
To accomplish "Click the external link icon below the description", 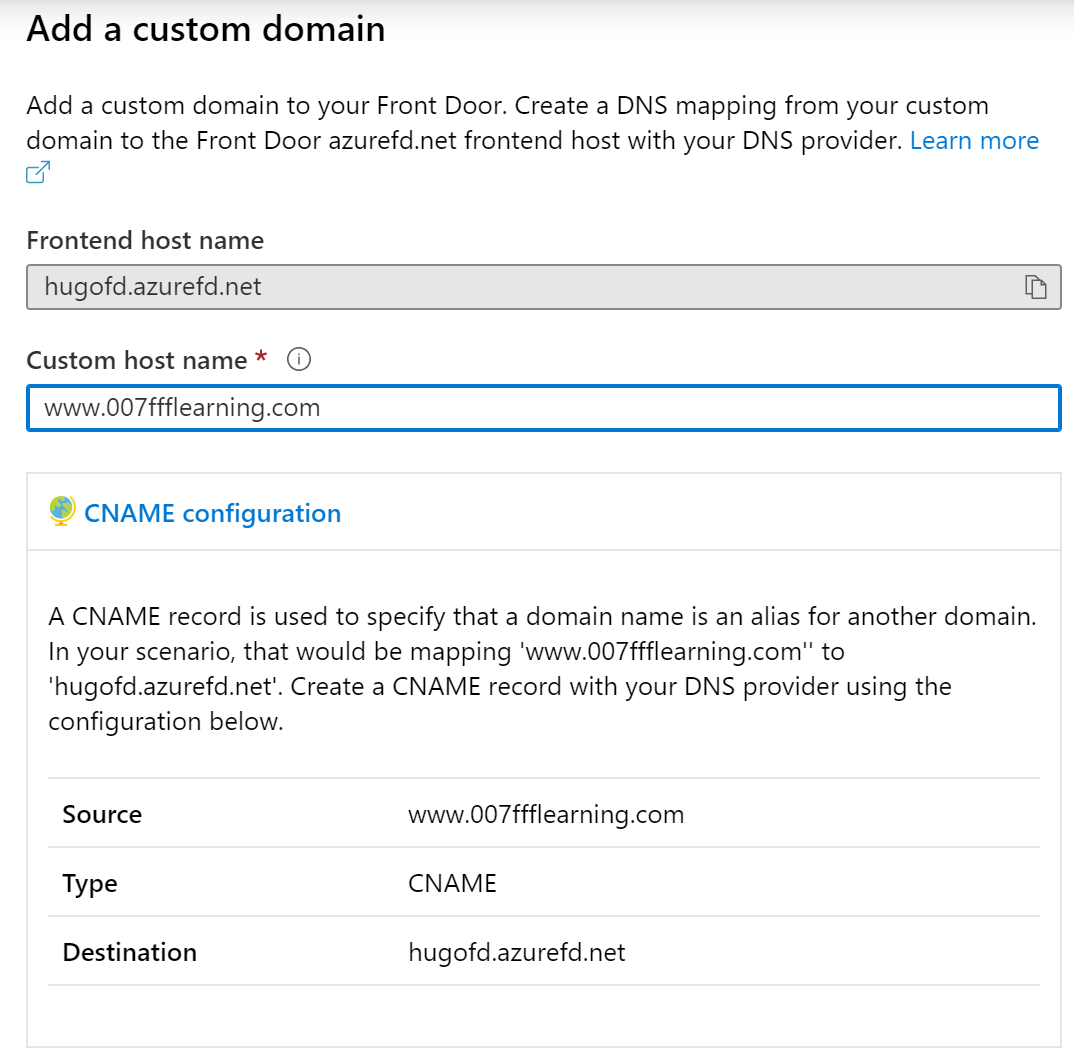I will coord(38,173).
